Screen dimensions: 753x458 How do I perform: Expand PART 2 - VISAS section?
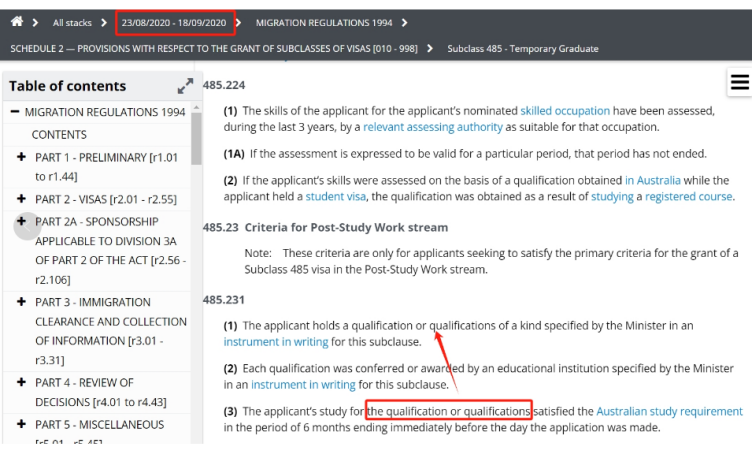[21, 199]
